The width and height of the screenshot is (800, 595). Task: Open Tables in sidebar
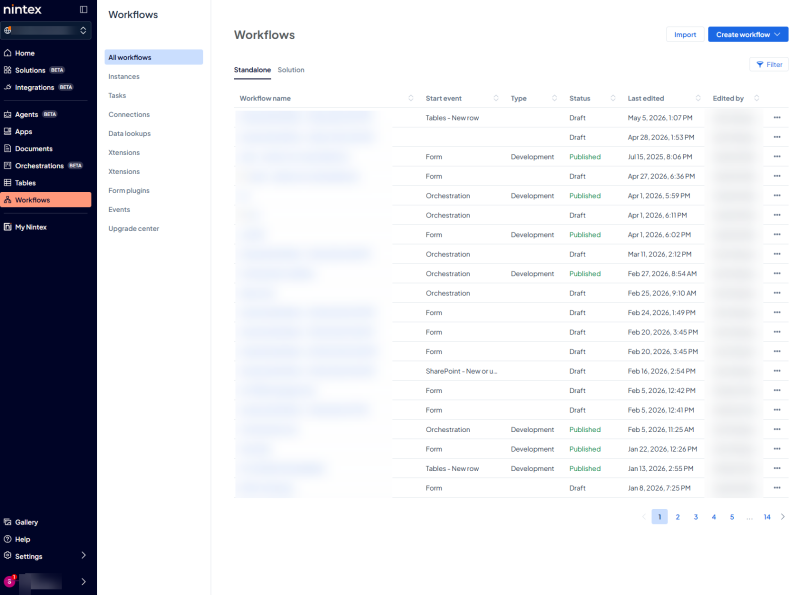pos(25,183)
